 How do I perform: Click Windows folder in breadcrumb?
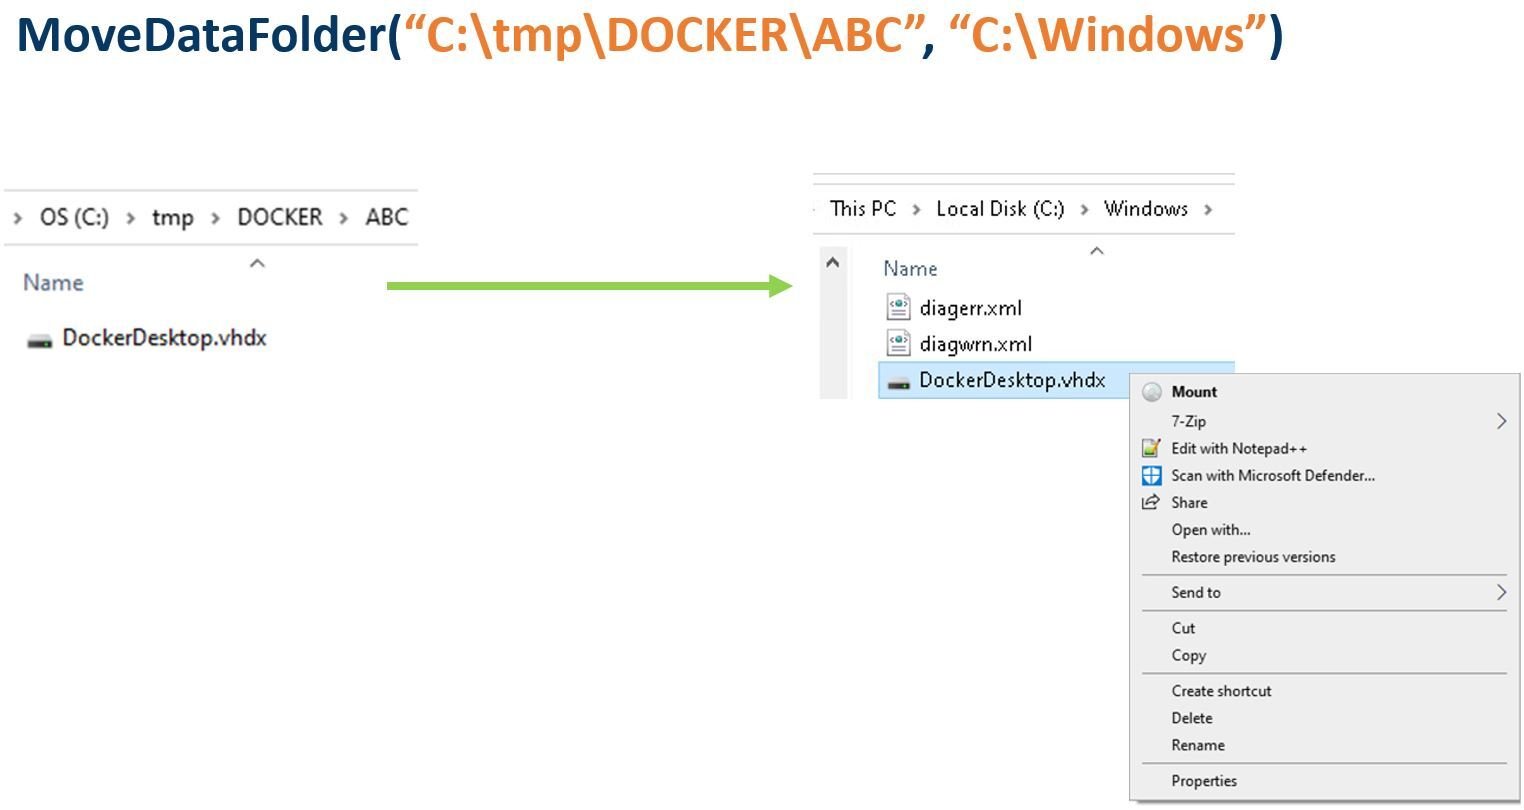tap(1146, 208)
